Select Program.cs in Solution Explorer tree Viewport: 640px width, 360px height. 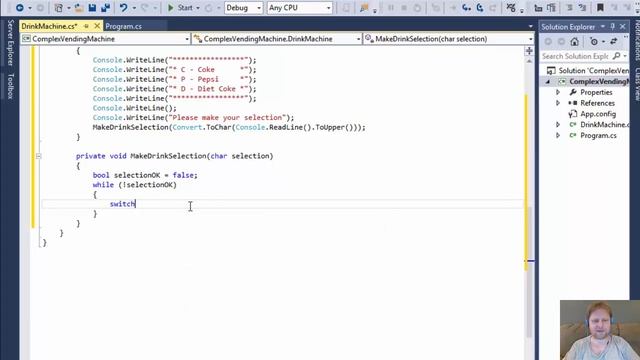[x=598, y=136]
